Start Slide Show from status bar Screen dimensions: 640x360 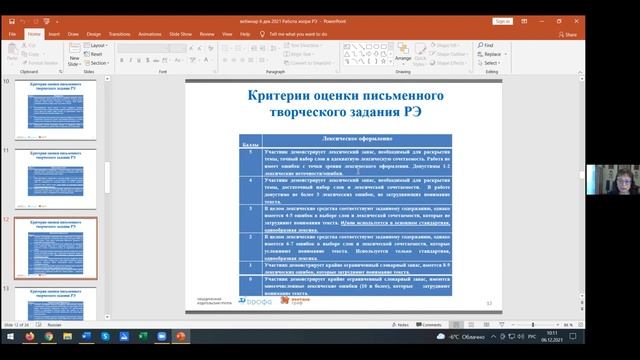coord(502,325)
